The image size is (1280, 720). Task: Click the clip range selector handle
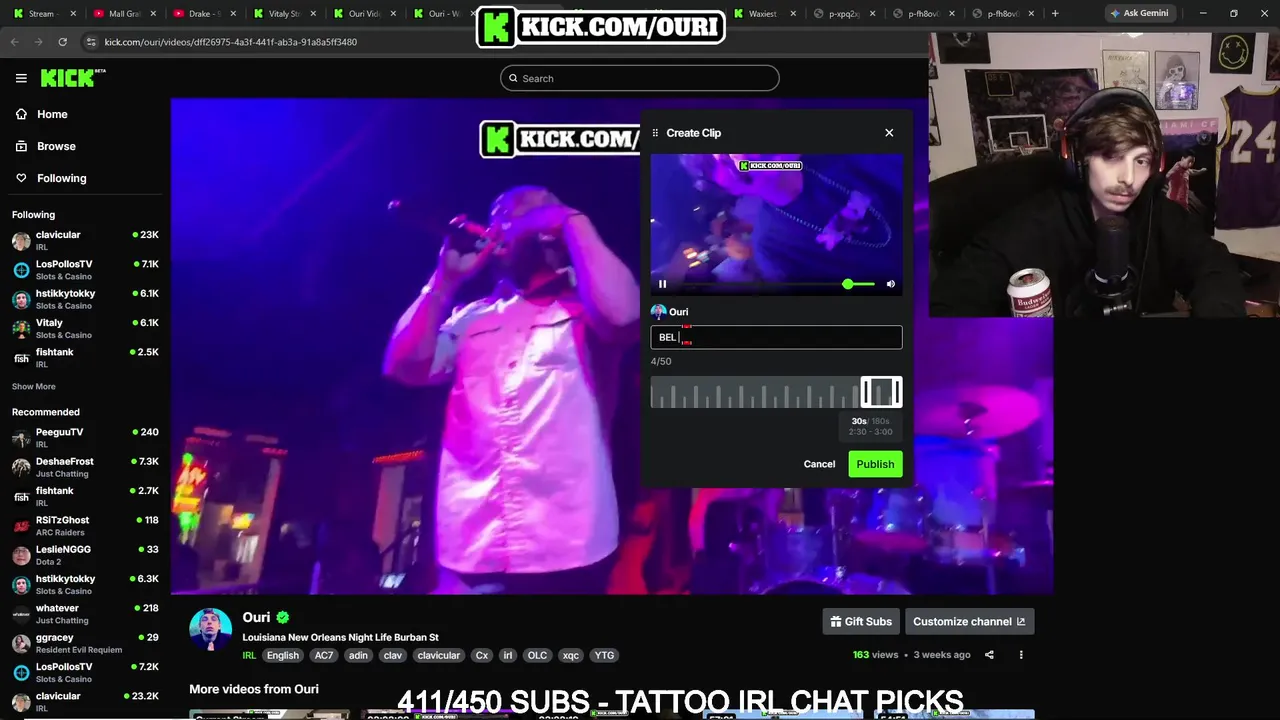point(881,392)
